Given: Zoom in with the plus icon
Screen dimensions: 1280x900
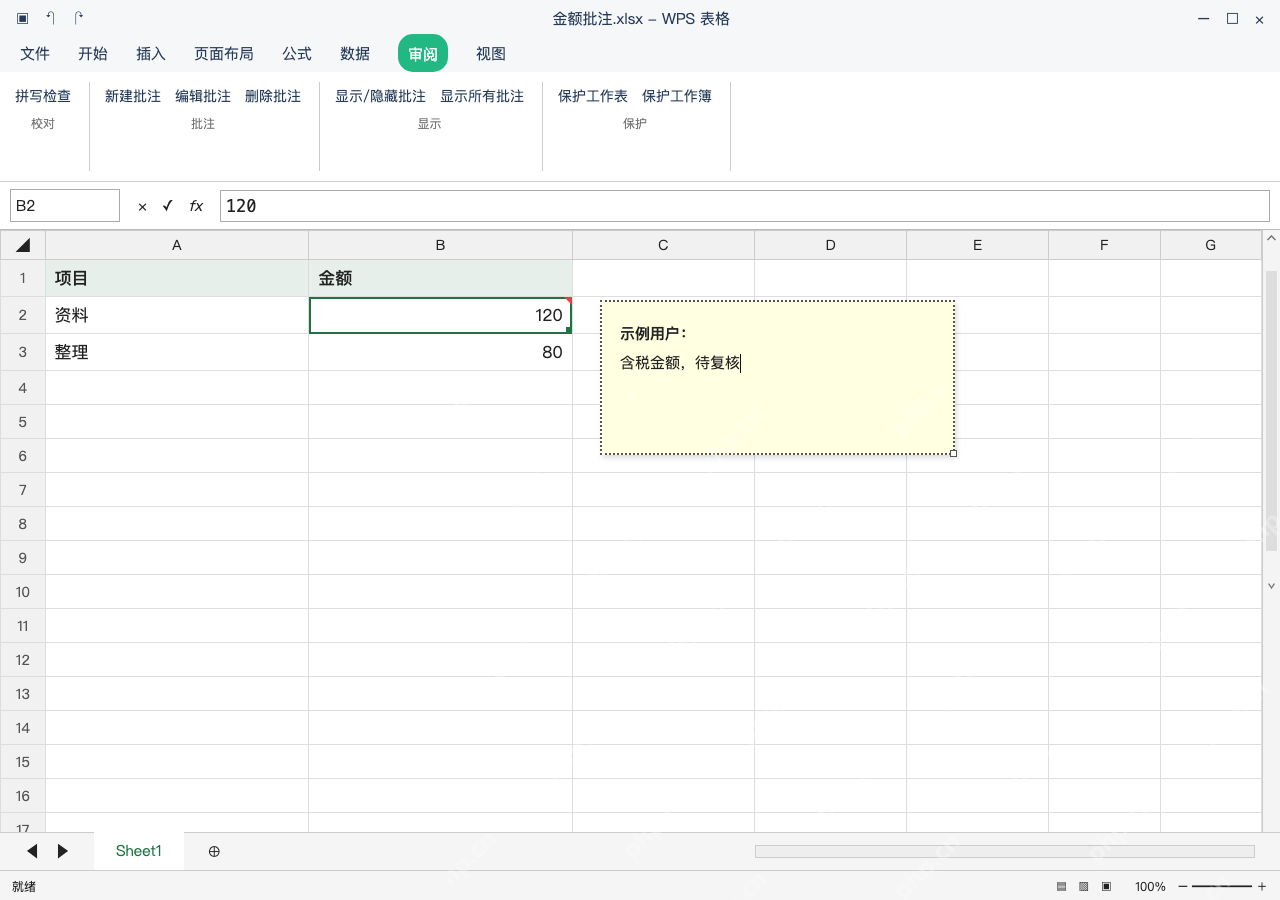Looking at the screenshot, I should click(x=1262, y=886).
